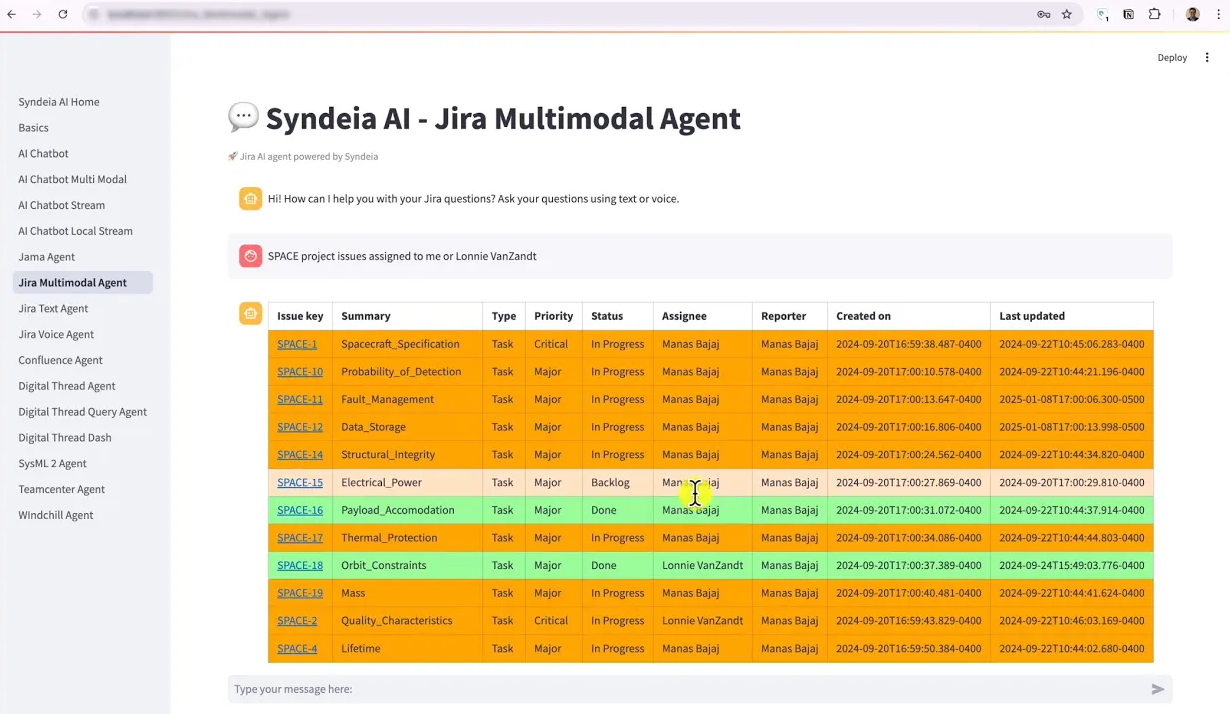Screen dimensions: 1230x714
Task: Open issue link SPACE-15
Action: [x=300, y=482]
